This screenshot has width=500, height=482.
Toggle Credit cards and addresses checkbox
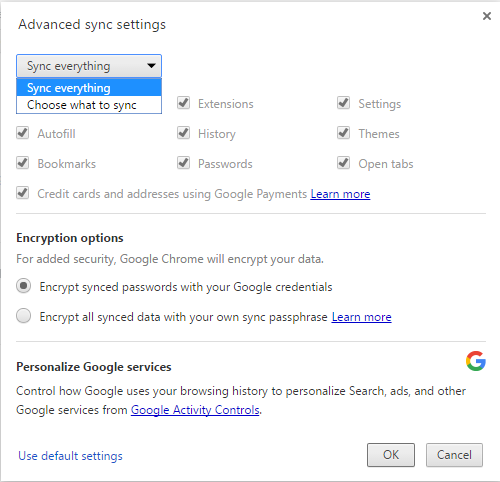23,193
